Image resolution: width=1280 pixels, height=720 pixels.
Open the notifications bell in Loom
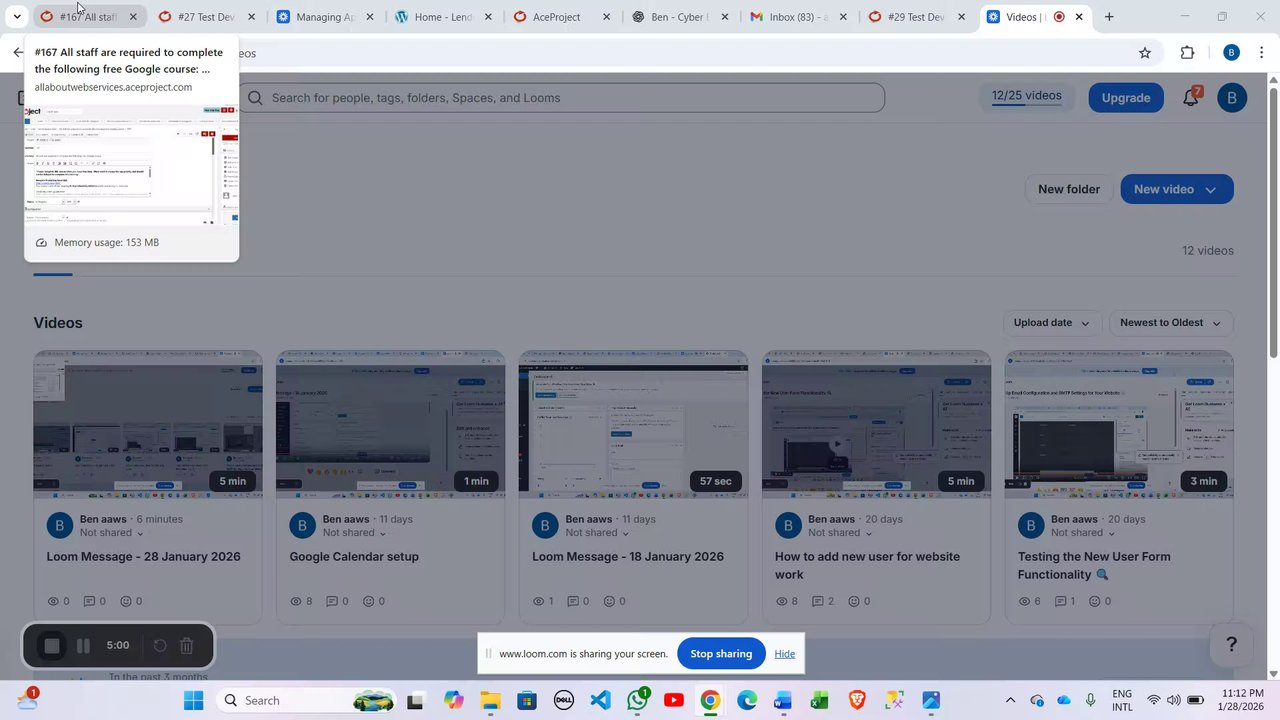pyautogui.click(x=1190, y=98)
